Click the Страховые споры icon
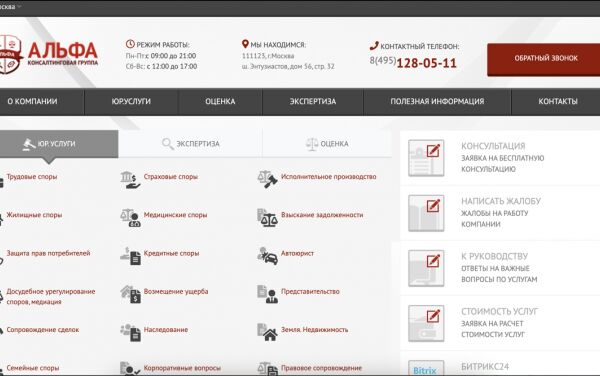This screenshot has width=600, height=376. point(130,180)
